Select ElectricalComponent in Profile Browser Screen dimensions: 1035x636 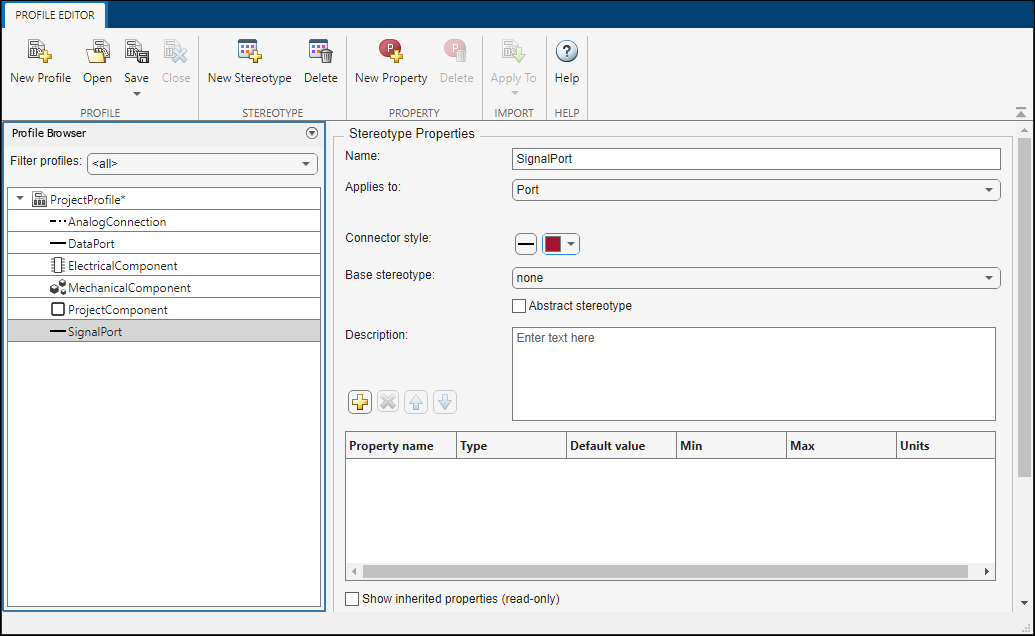tap(122, 266)
